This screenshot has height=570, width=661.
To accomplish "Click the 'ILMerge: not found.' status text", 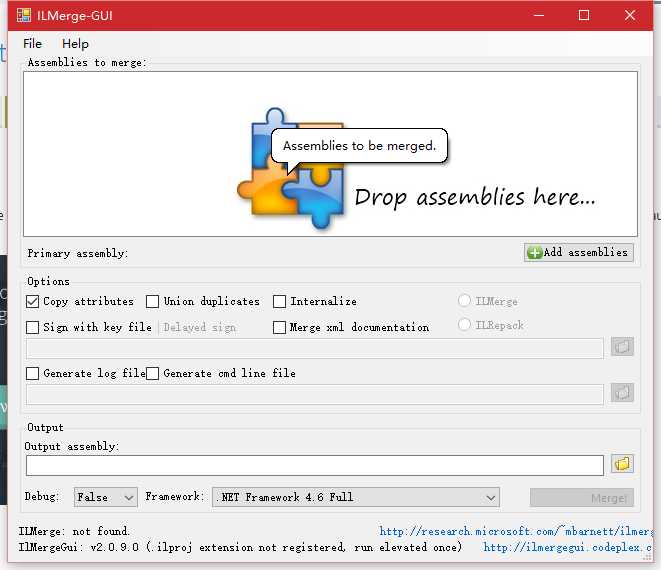I will [x=74, y=531].
